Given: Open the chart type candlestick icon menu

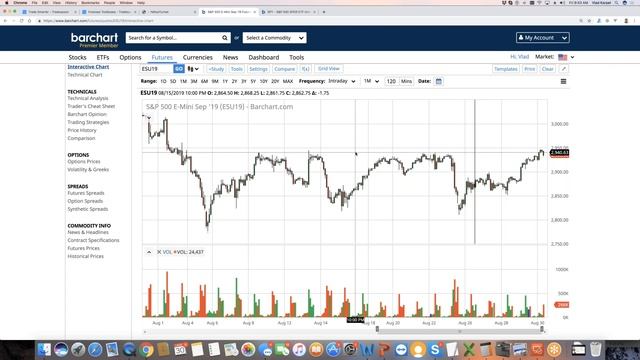Looking at the screenshot, I should [x=193, y=69].
